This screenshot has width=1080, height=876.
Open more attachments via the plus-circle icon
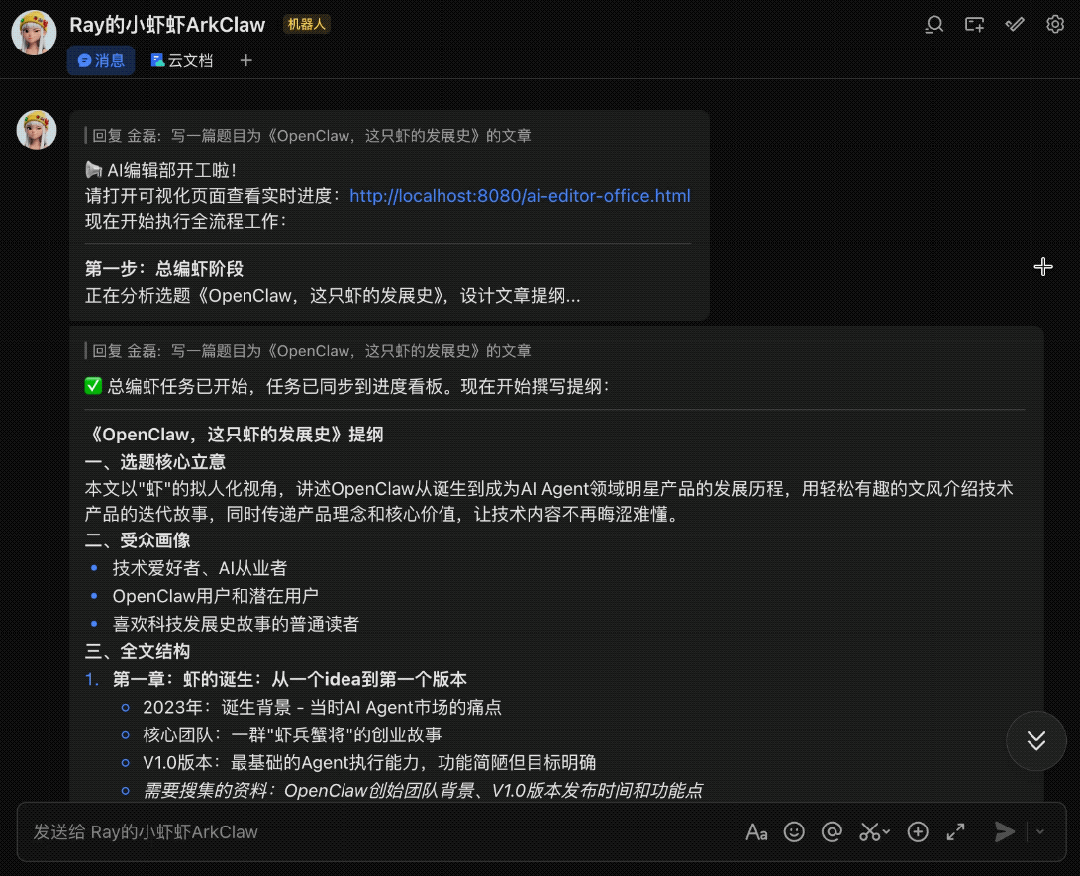point(917,831)
